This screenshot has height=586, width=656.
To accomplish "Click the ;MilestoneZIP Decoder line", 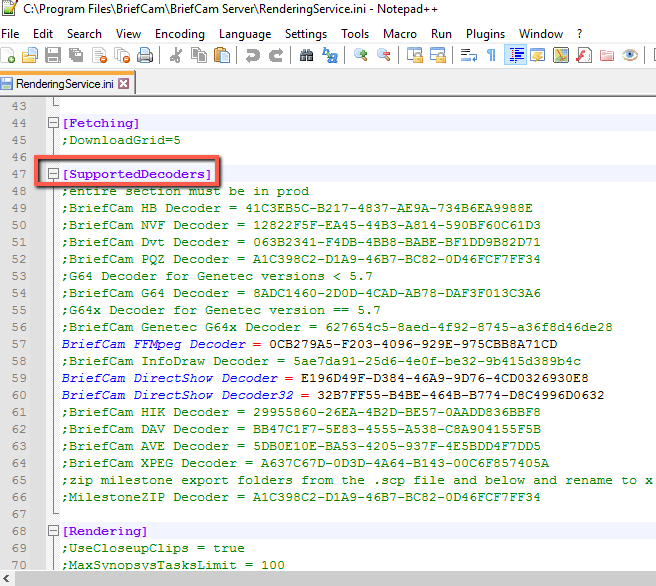I will 301,497.
